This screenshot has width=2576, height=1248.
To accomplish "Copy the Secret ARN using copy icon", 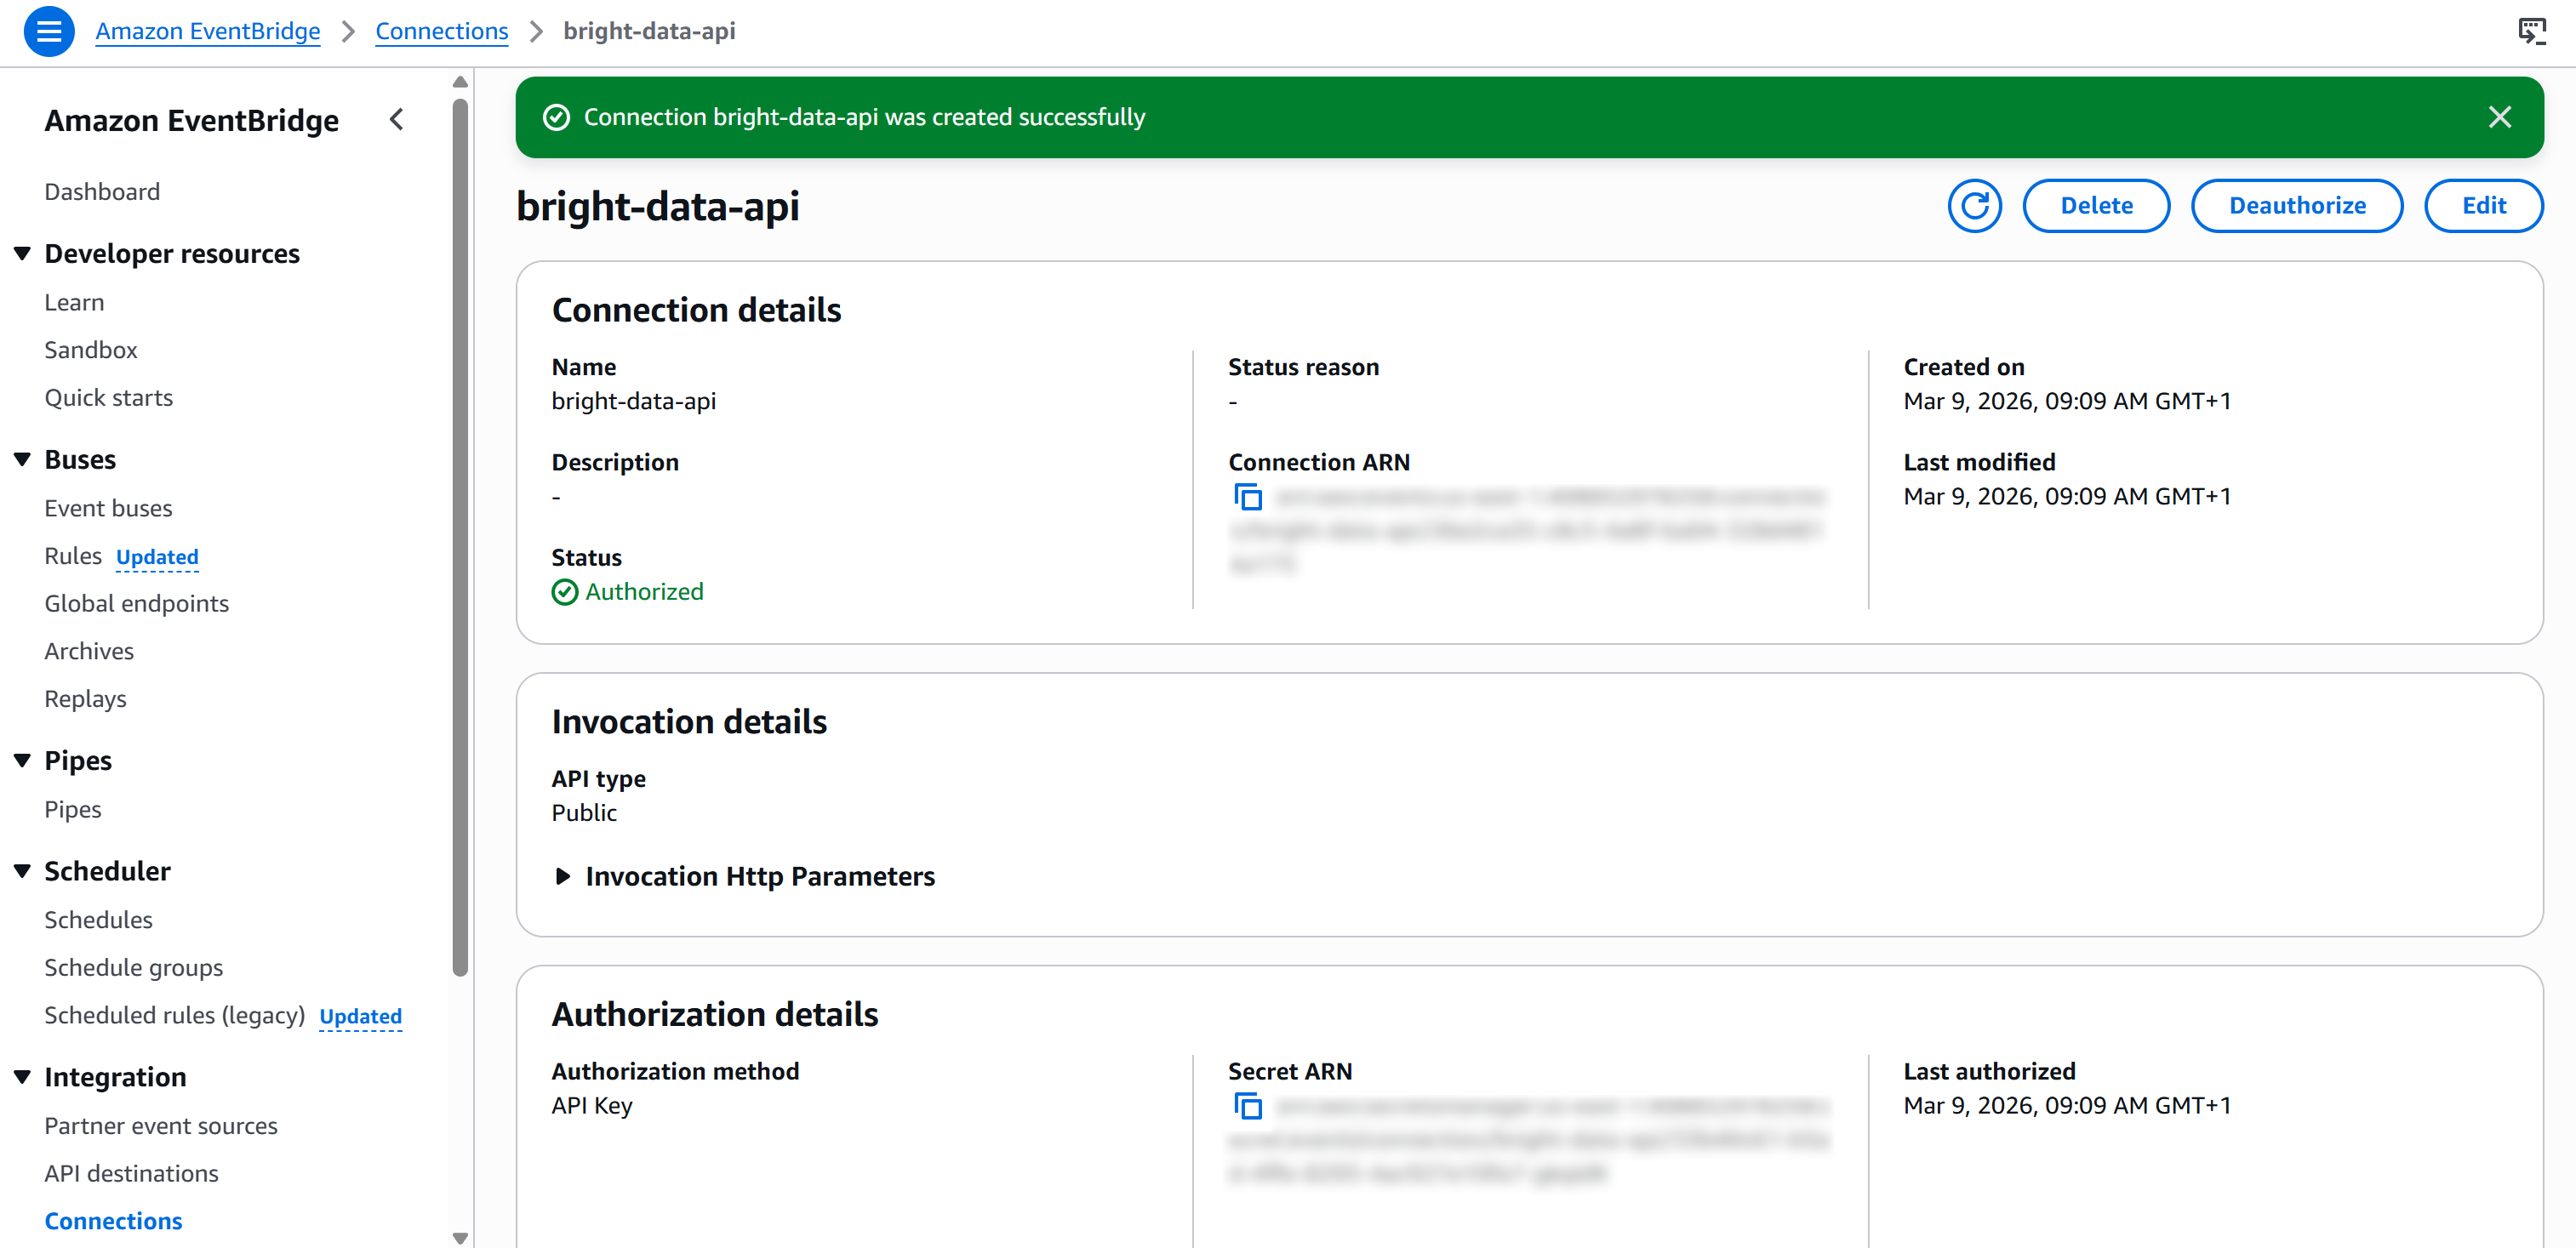I will (1247, 1106).
